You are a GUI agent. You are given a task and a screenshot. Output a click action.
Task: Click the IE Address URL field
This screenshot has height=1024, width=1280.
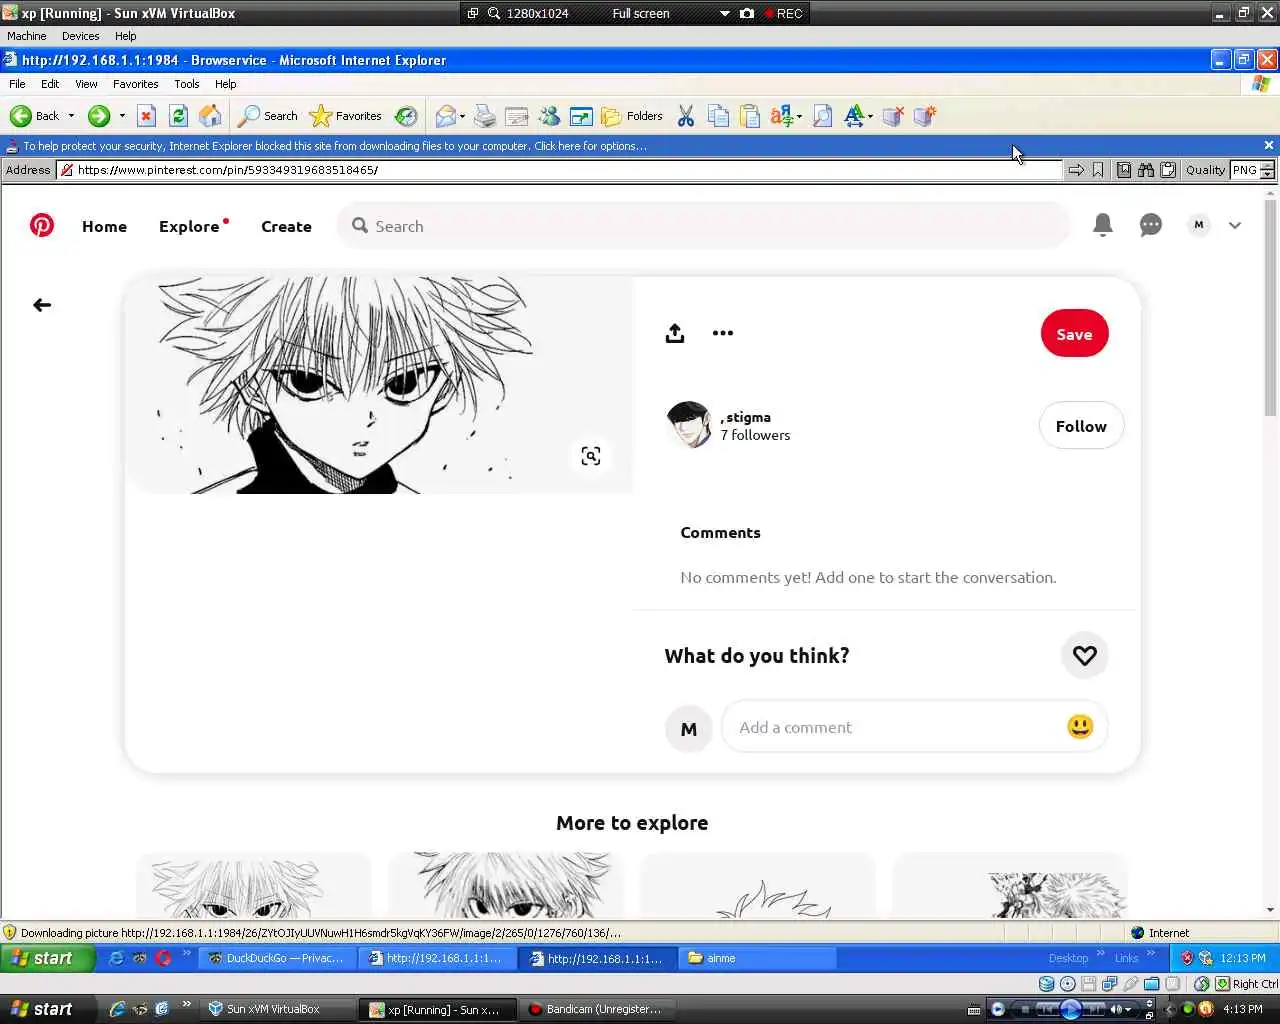point(559,170)
